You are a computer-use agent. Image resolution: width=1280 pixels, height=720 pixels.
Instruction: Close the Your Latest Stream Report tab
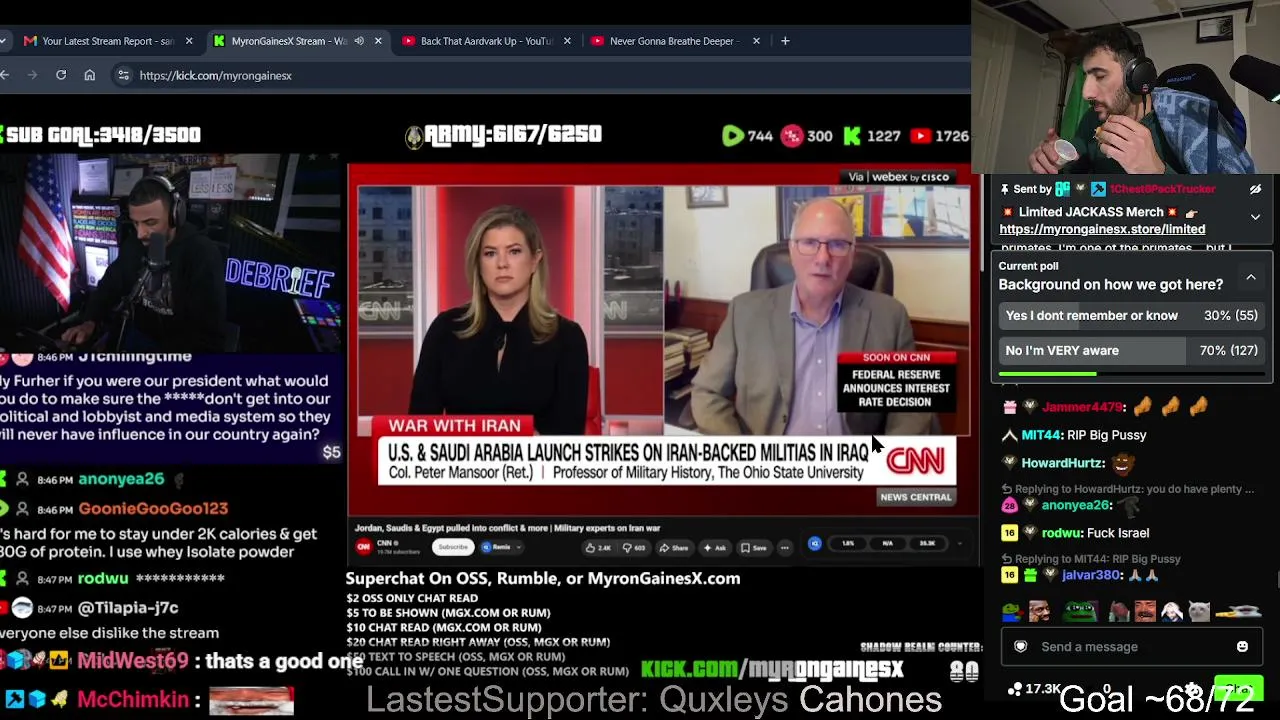(189, 41)
